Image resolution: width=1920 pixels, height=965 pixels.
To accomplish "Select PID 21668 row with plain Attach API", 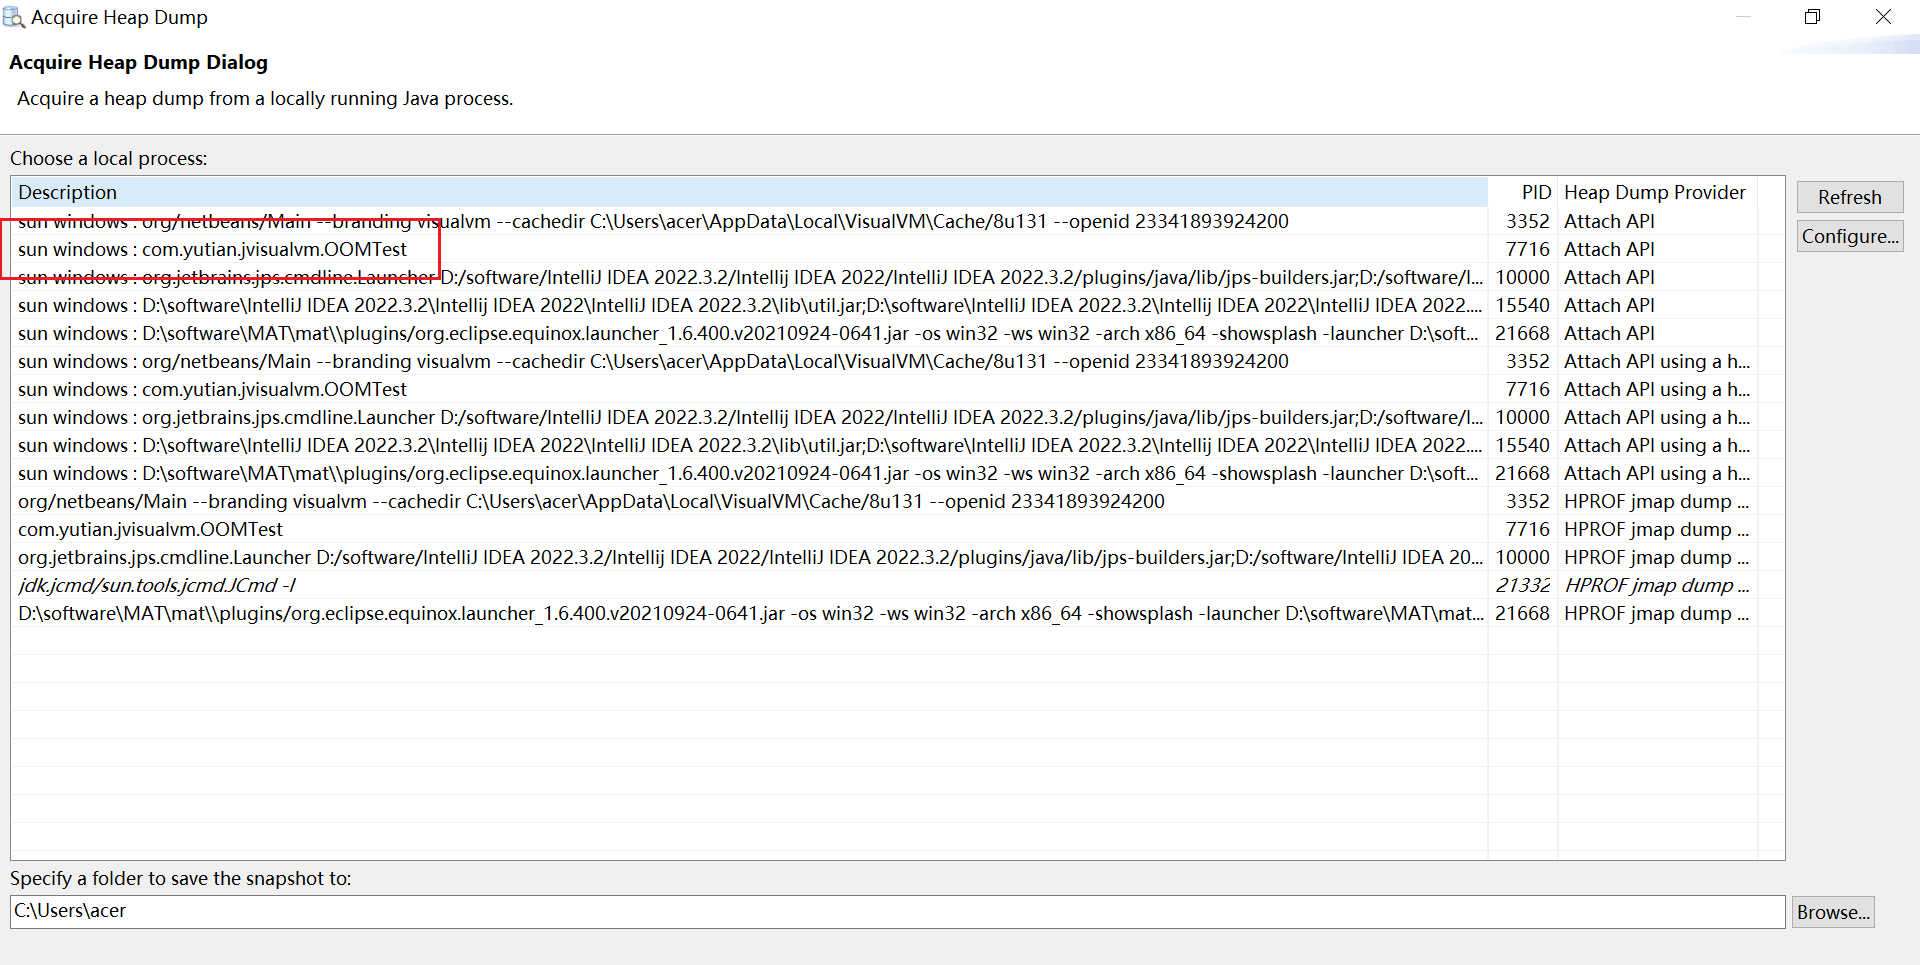I will [x=750, y=333].
